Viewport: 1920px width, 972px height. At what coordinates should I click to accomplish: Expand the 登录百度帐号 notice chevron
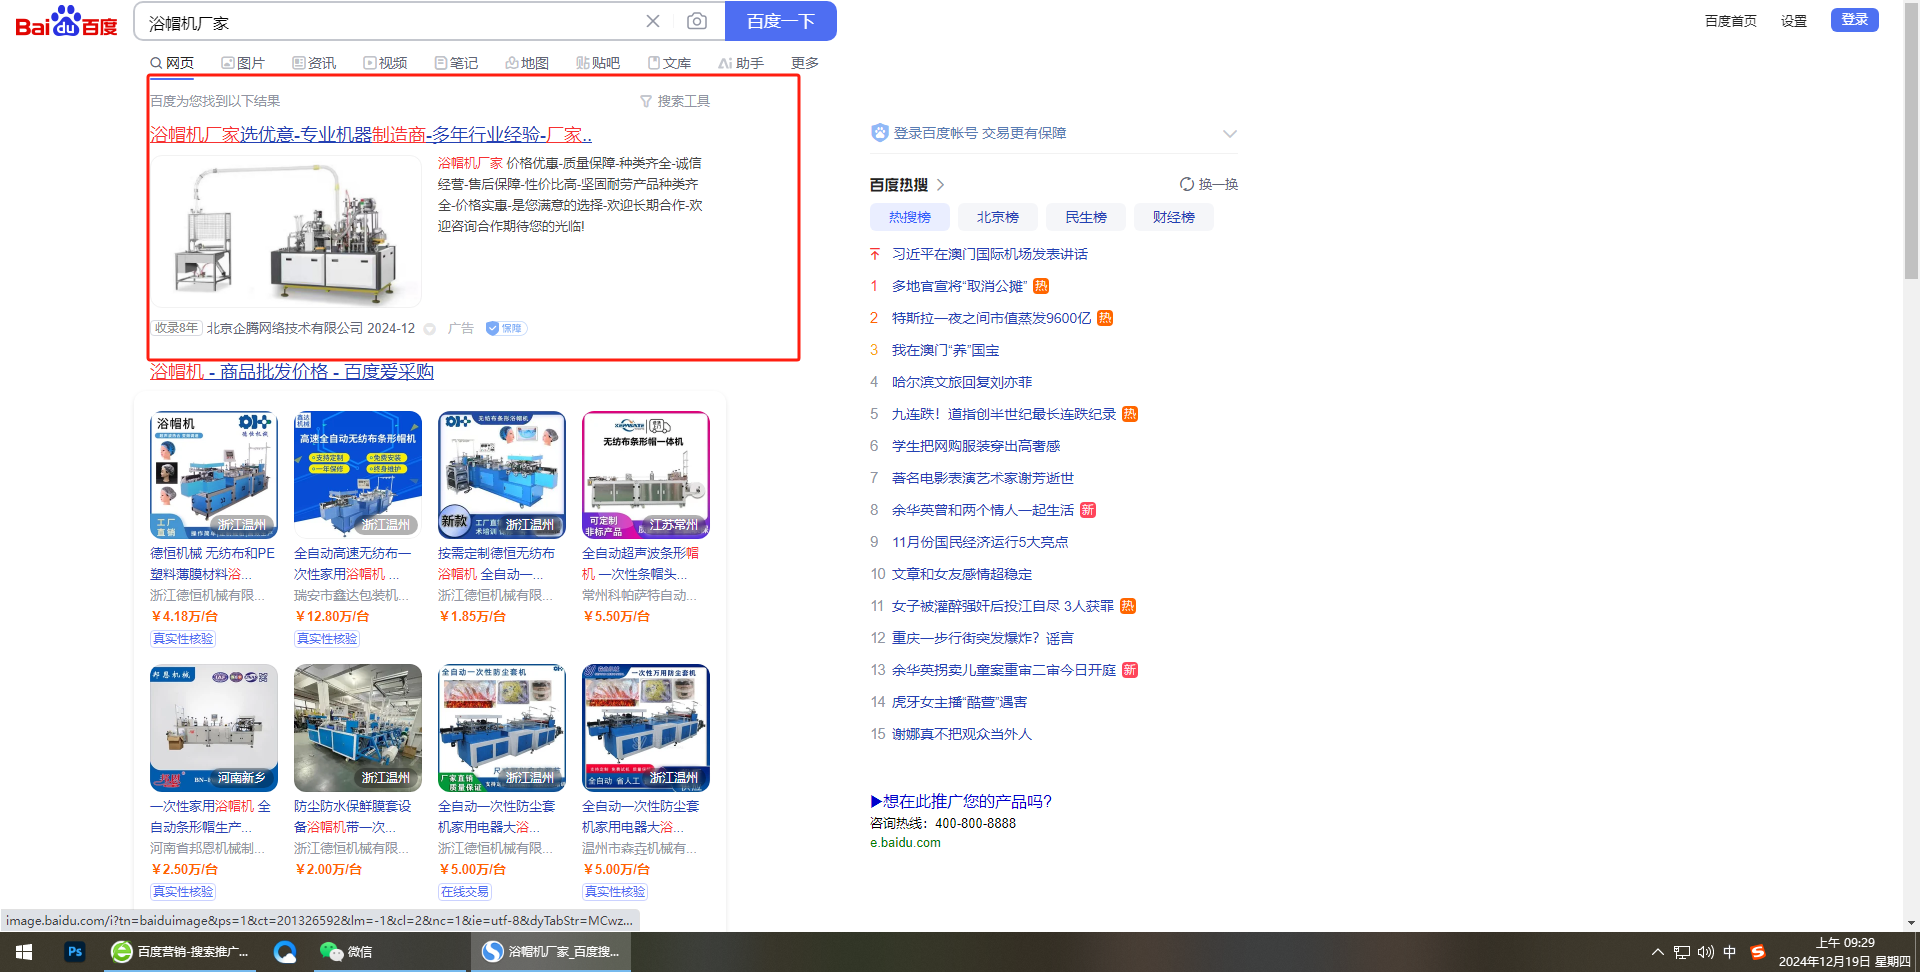(x=1230, y=133)
